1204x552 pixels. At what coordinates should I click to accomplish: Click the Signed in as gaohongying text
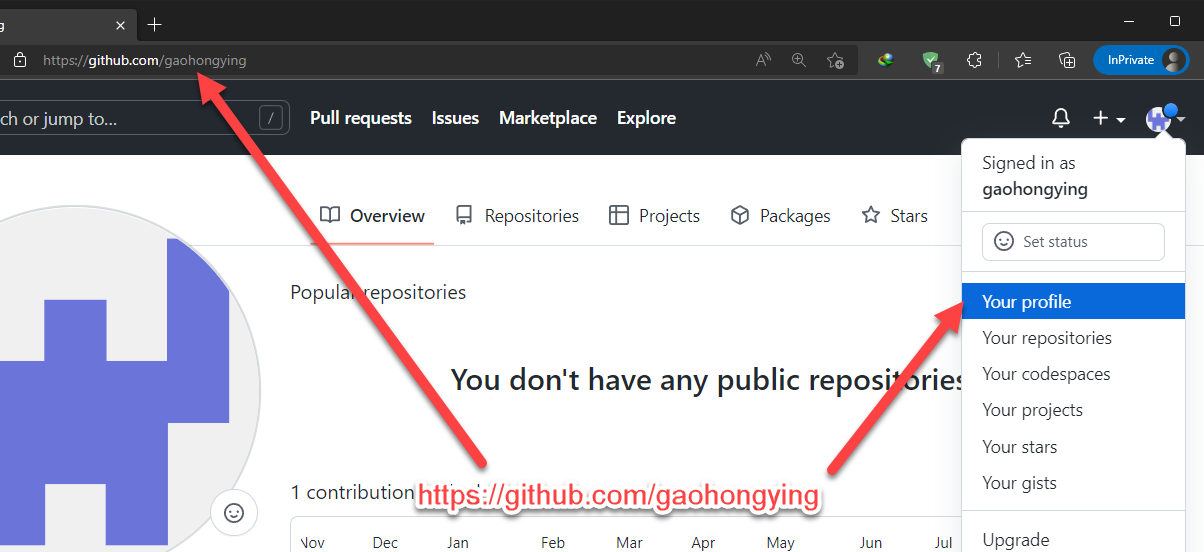[x=1035, y=176]
